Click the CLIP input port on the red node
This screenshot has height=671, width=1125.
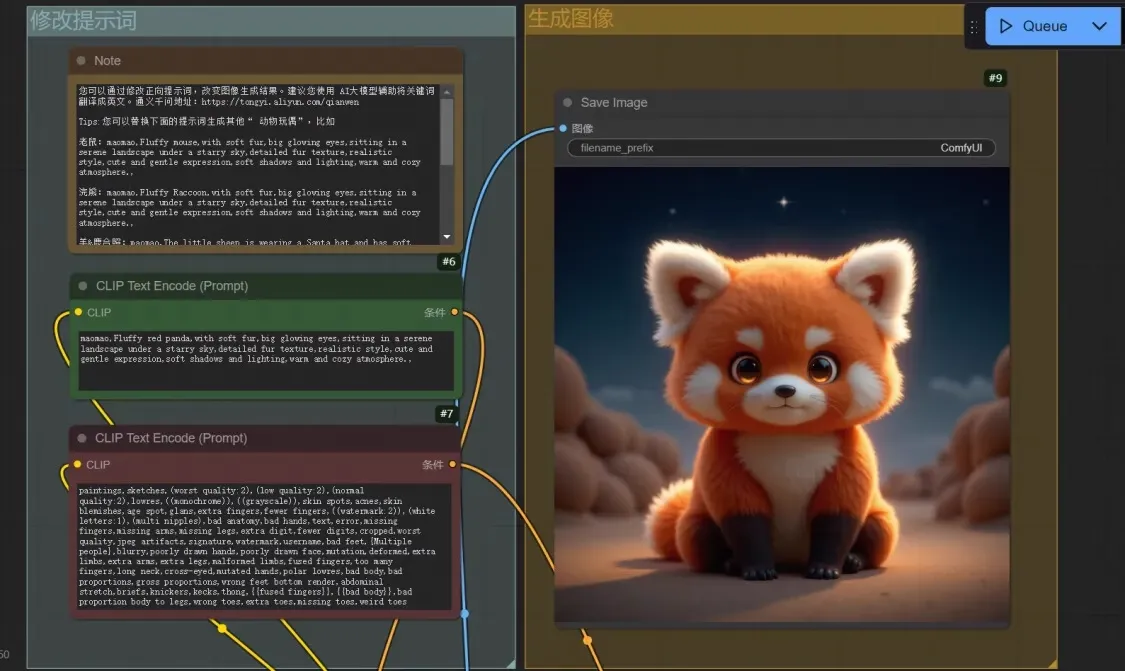pos(77,464)
